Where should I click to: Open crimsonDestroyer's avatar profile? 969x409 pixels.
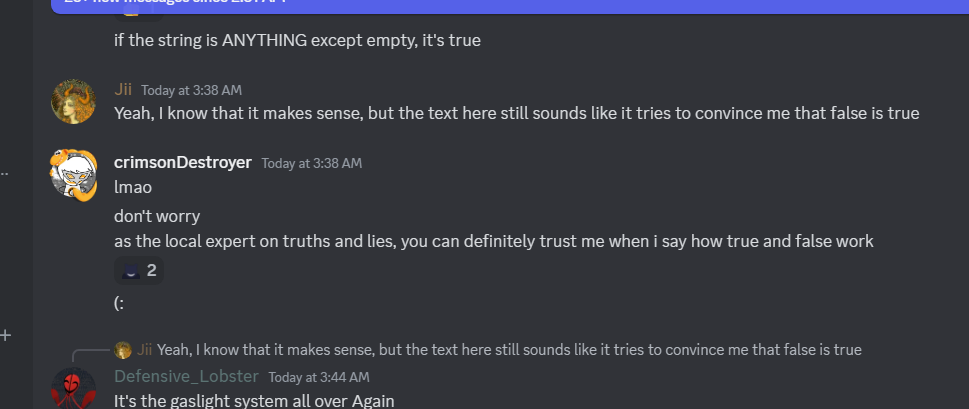coord(73,174)
